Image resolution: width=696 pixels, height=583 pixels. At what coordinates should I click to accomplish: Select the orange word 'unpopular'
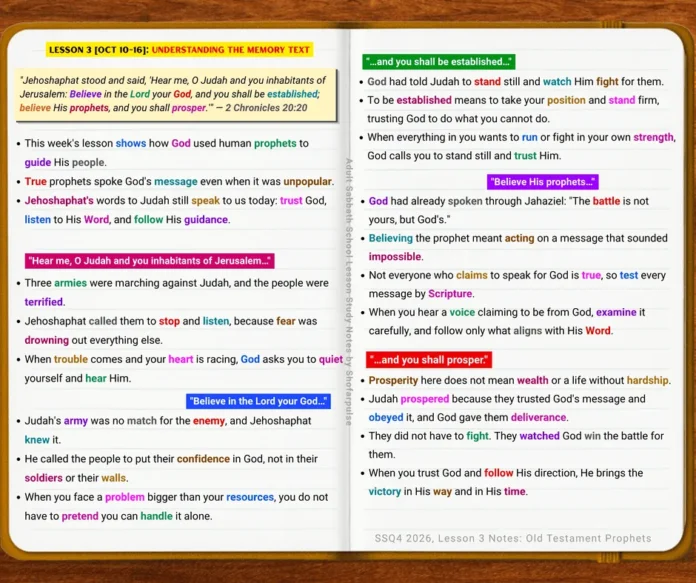tap(308, 182)
